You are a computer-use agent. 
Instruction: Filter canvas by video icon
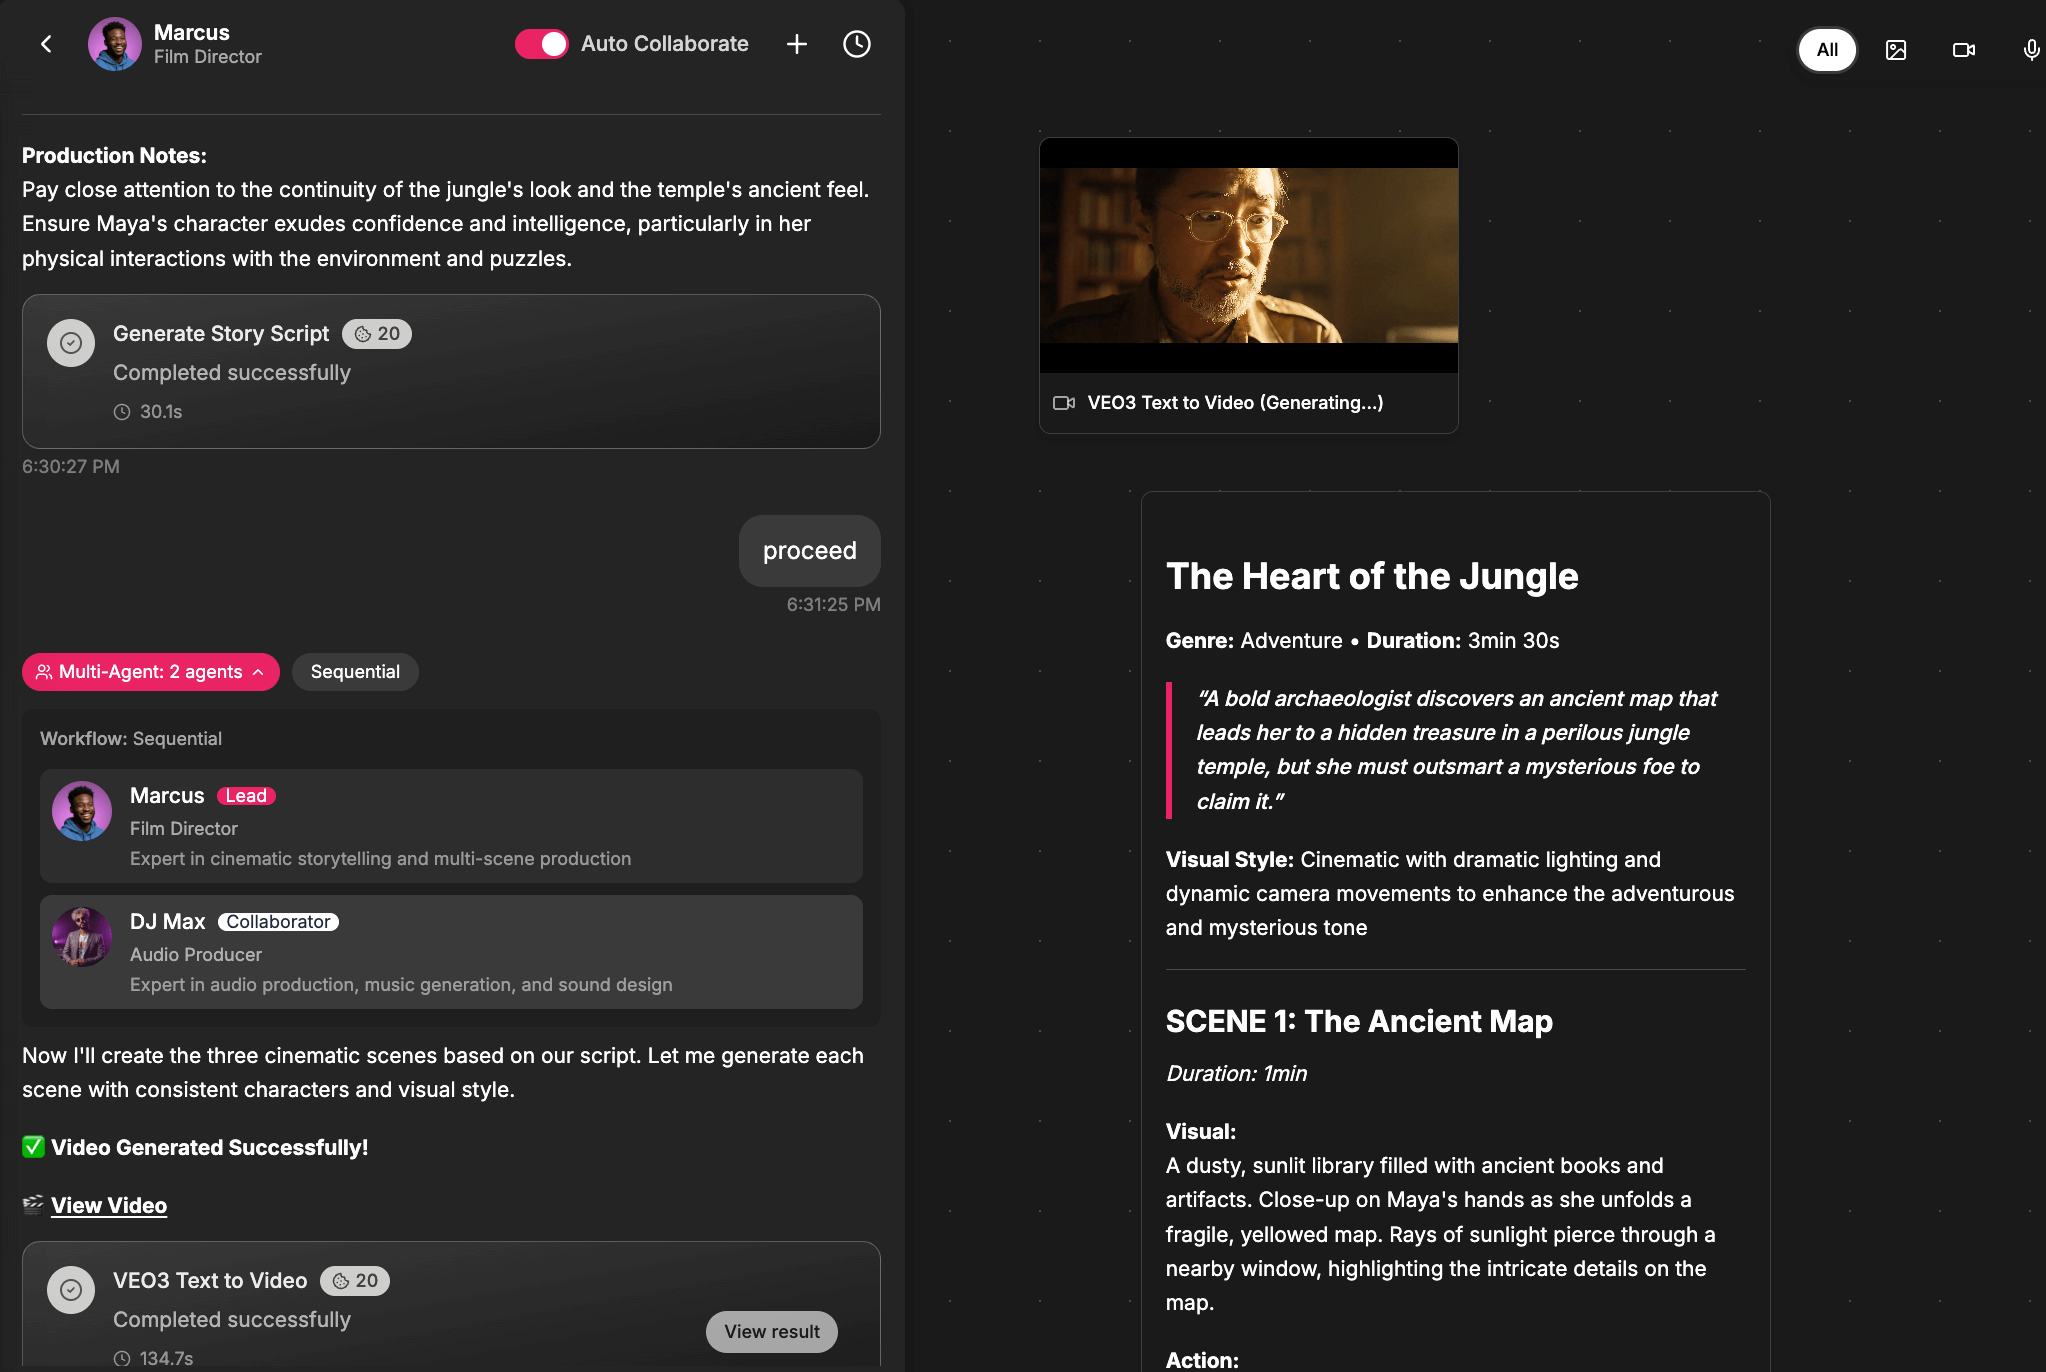pyautogui.click(x=1963, y=50)
